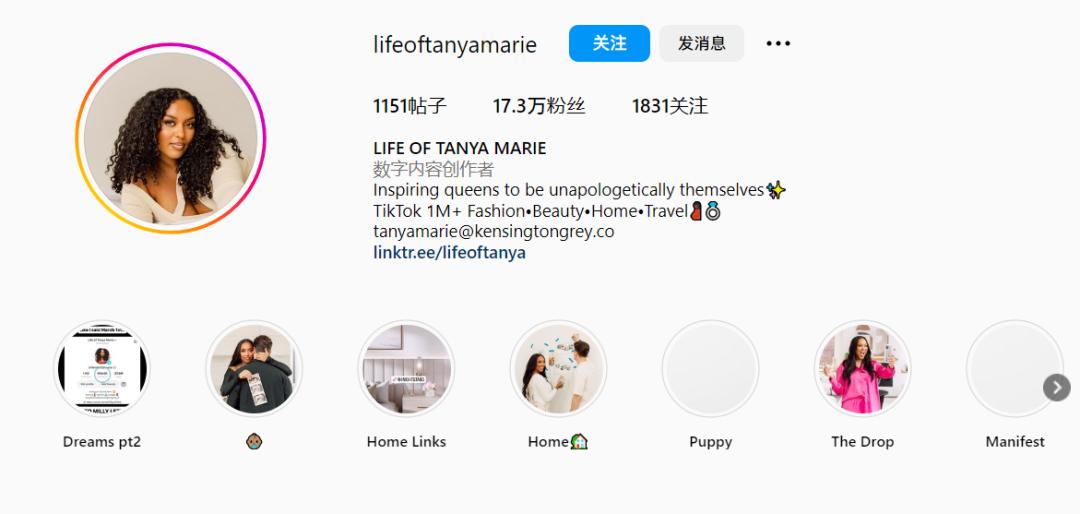Click the Home Links label text
Viewport: 1080px width, 514px height.
406,442
